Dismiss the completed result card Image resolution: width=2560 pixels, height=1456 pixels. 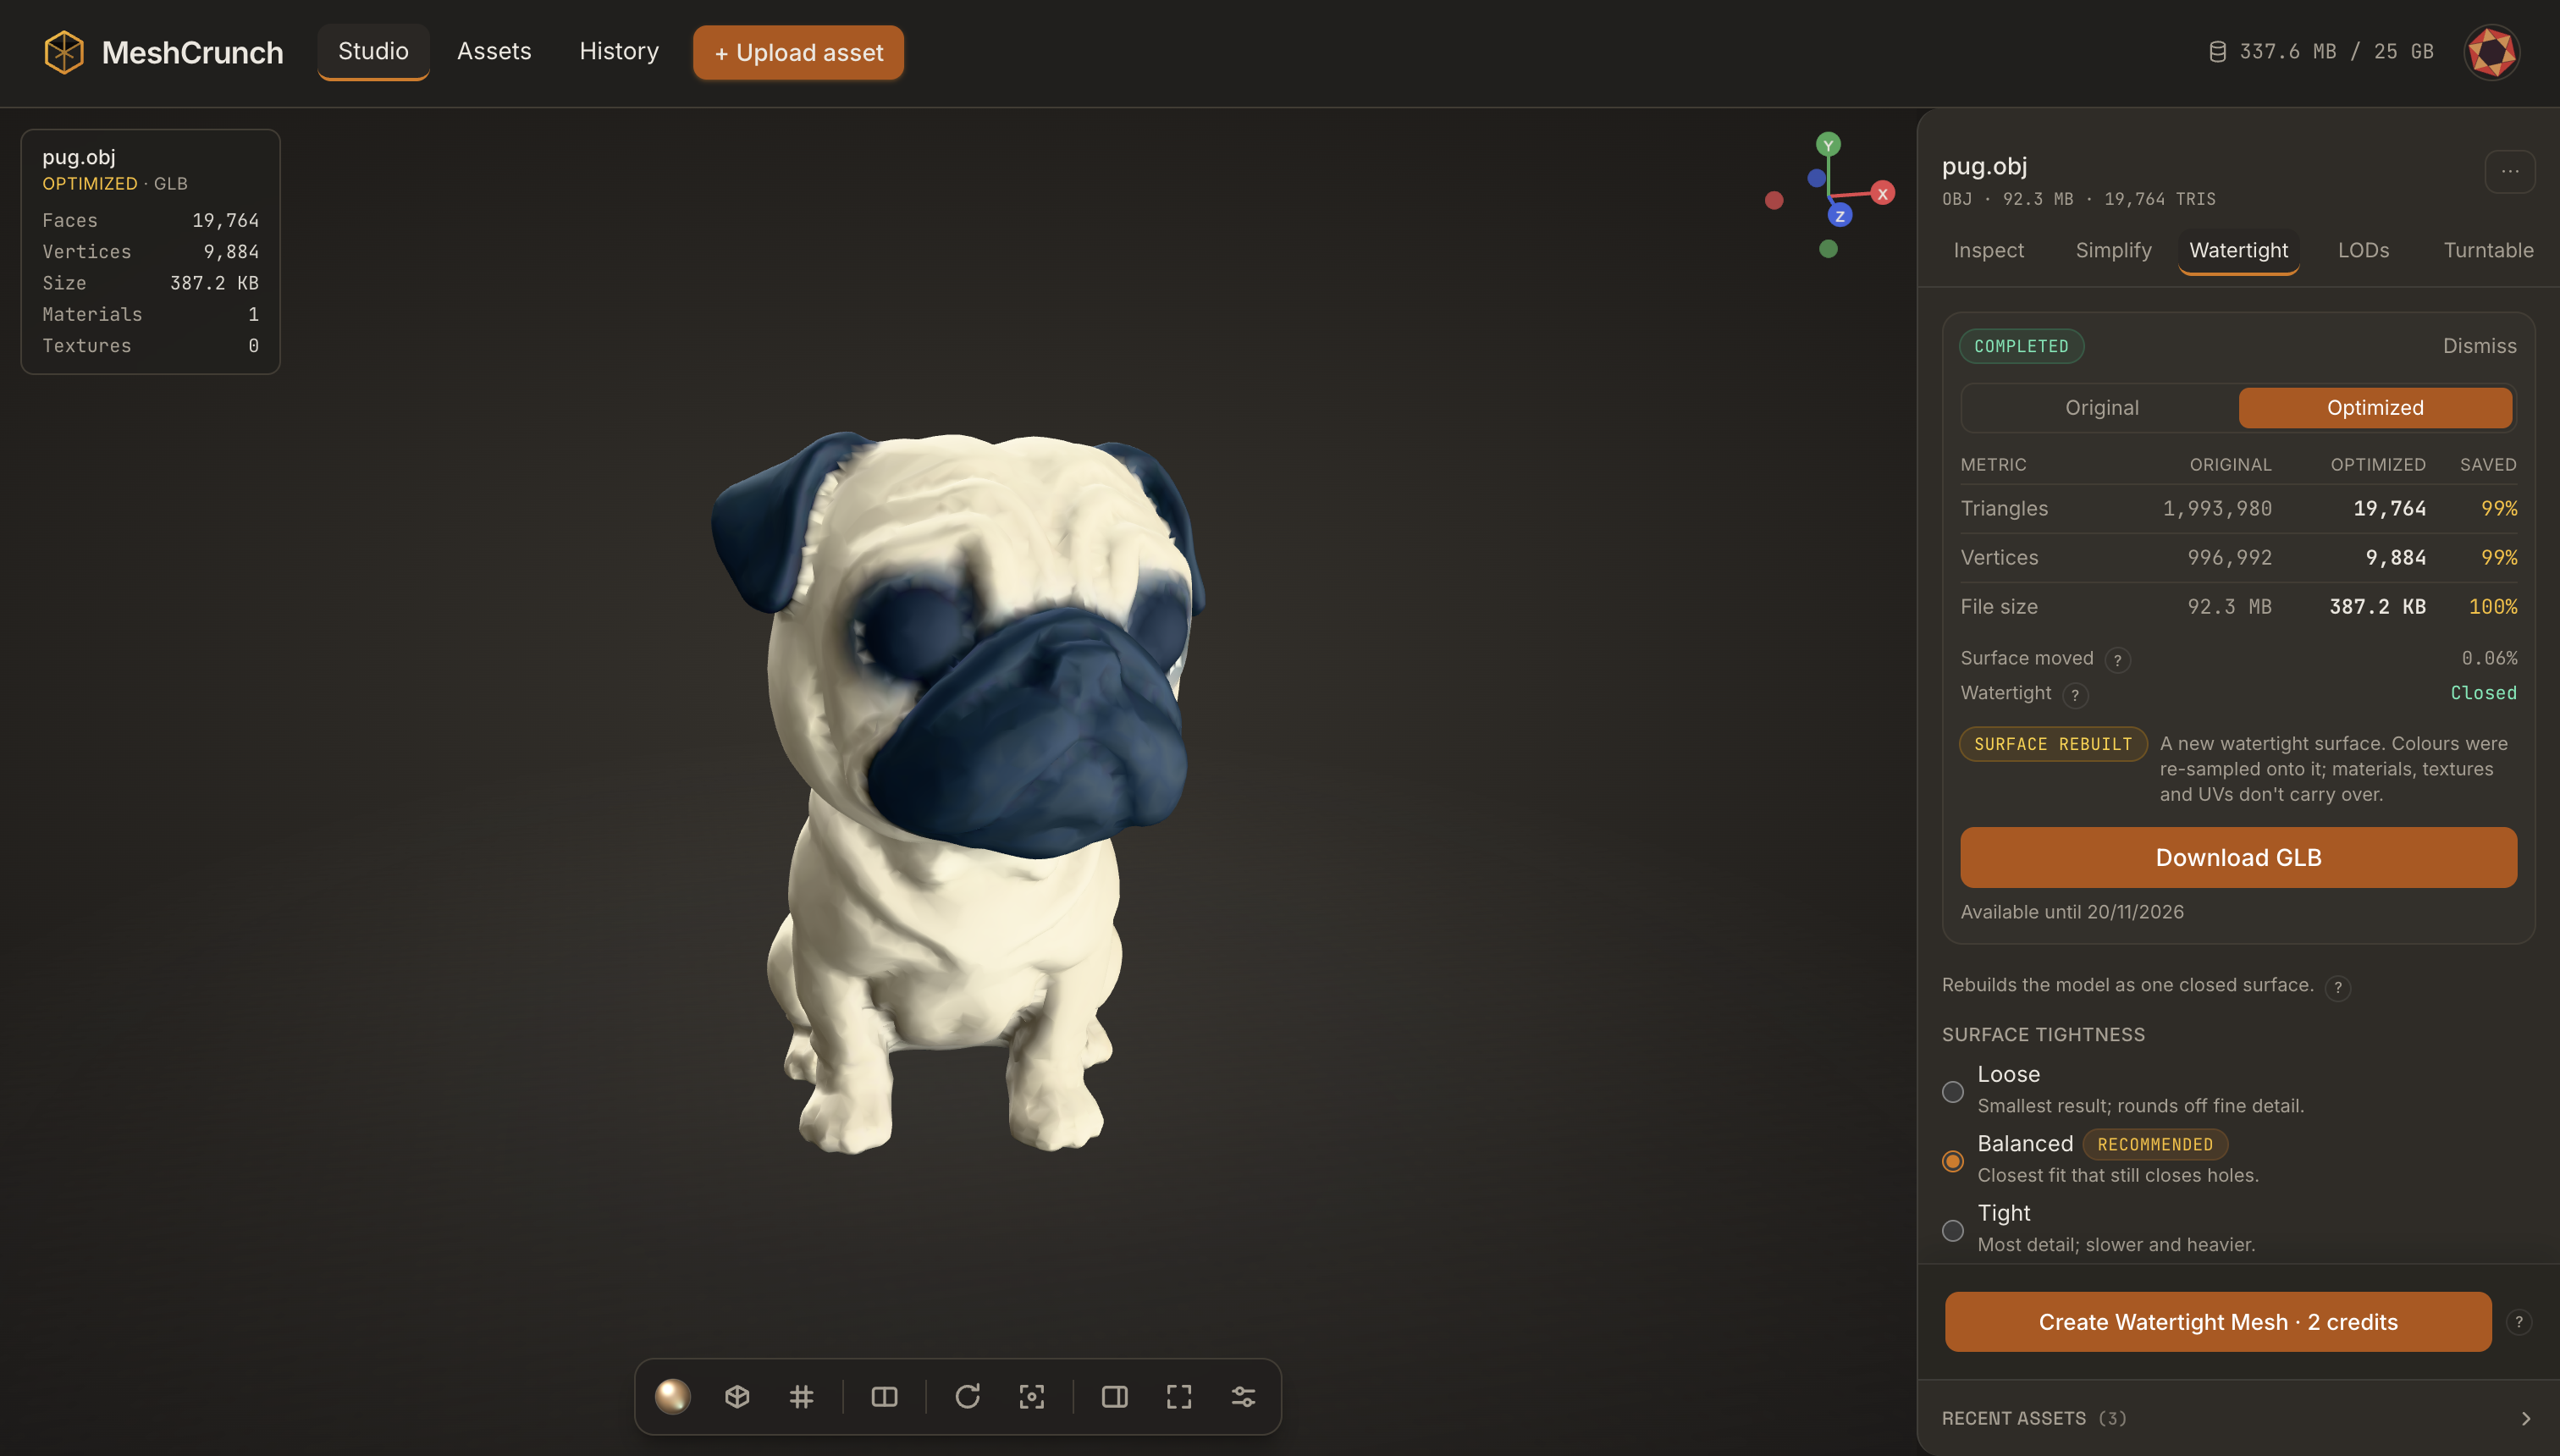[2479, 346]
